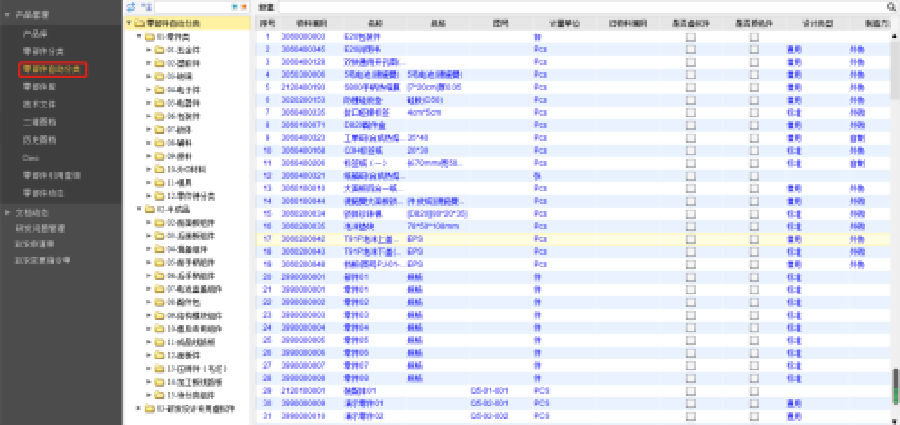This screenshot has width=900, height=425.
Task: Tick the right checkbox in table row 9
Action: [x=754, y=138]
